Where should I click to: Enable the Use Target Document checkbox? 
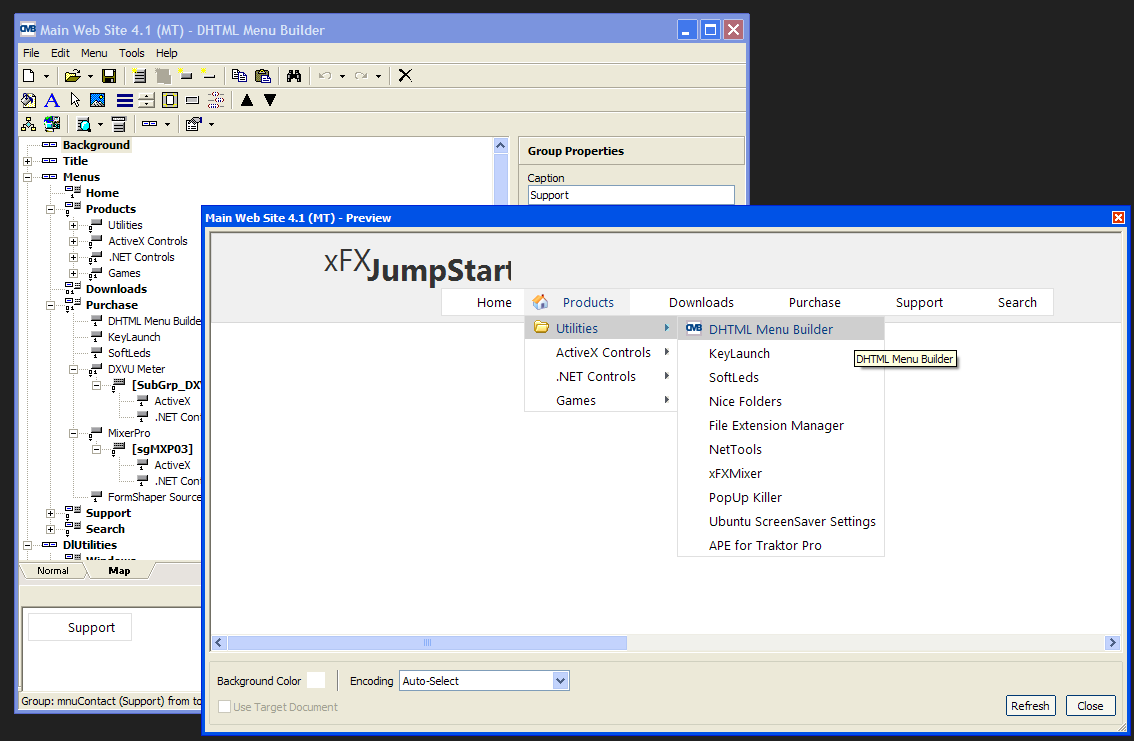coord(224,706)
